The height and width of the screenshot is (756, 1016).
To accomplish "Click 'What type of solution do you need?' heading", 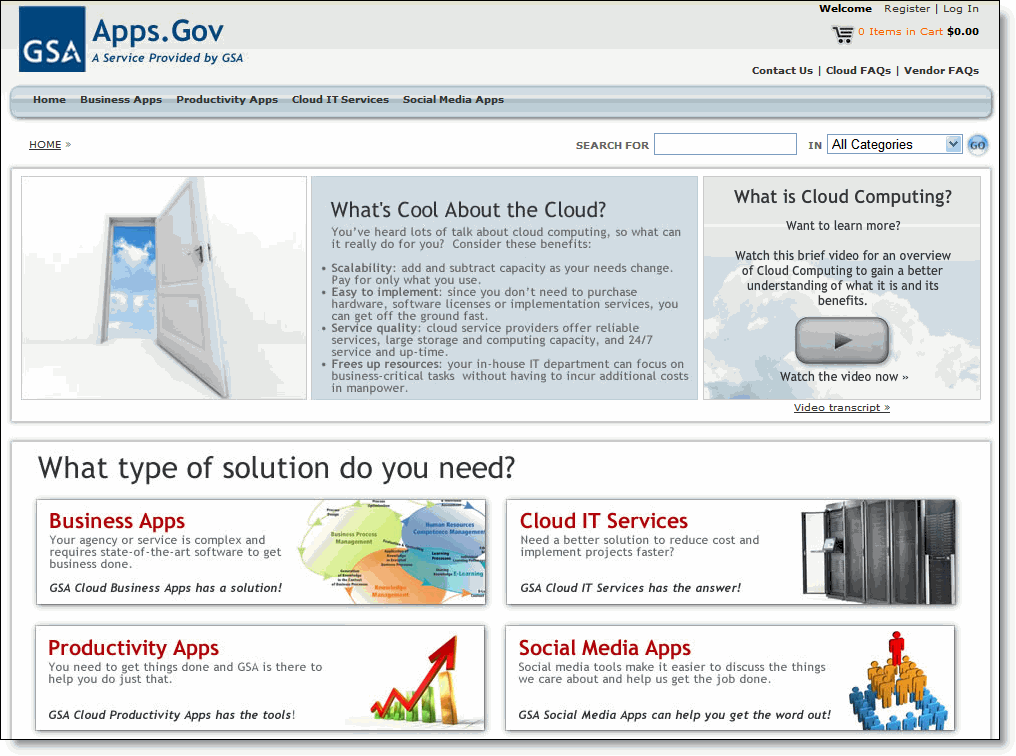I will tap(276, 468).
